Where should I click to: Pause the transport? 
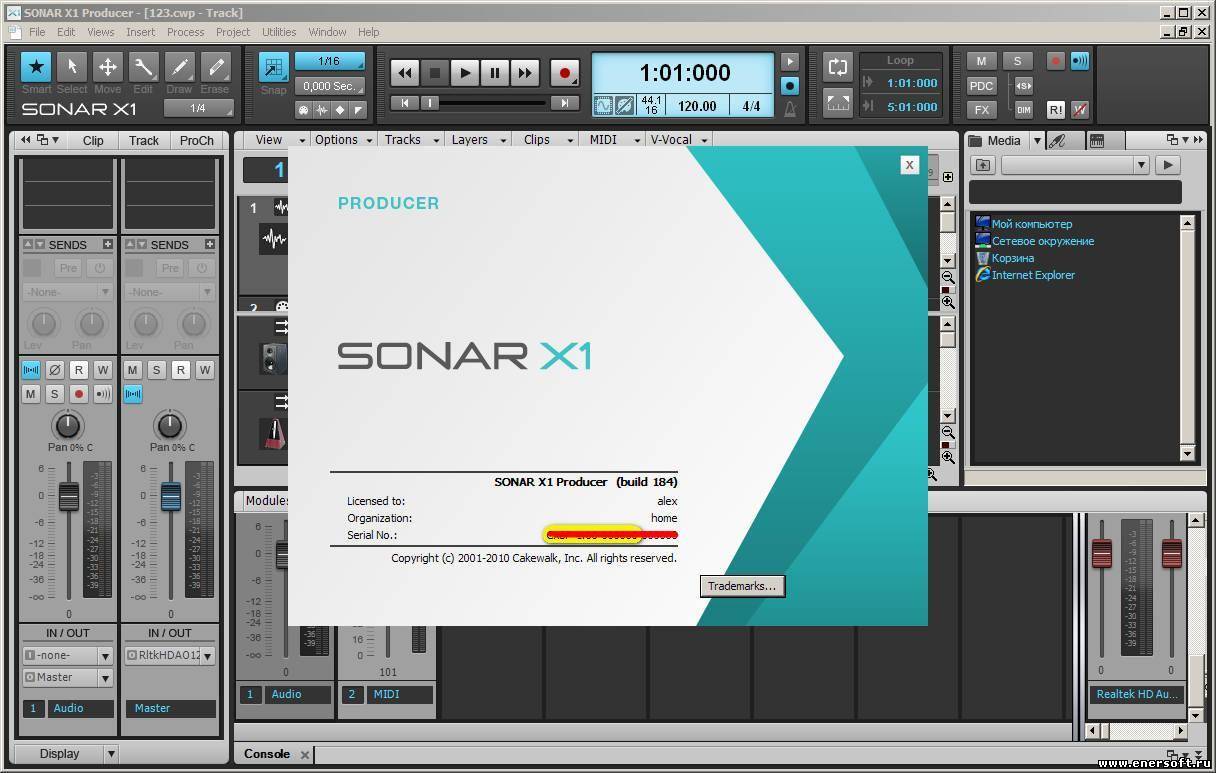point(494,73)
